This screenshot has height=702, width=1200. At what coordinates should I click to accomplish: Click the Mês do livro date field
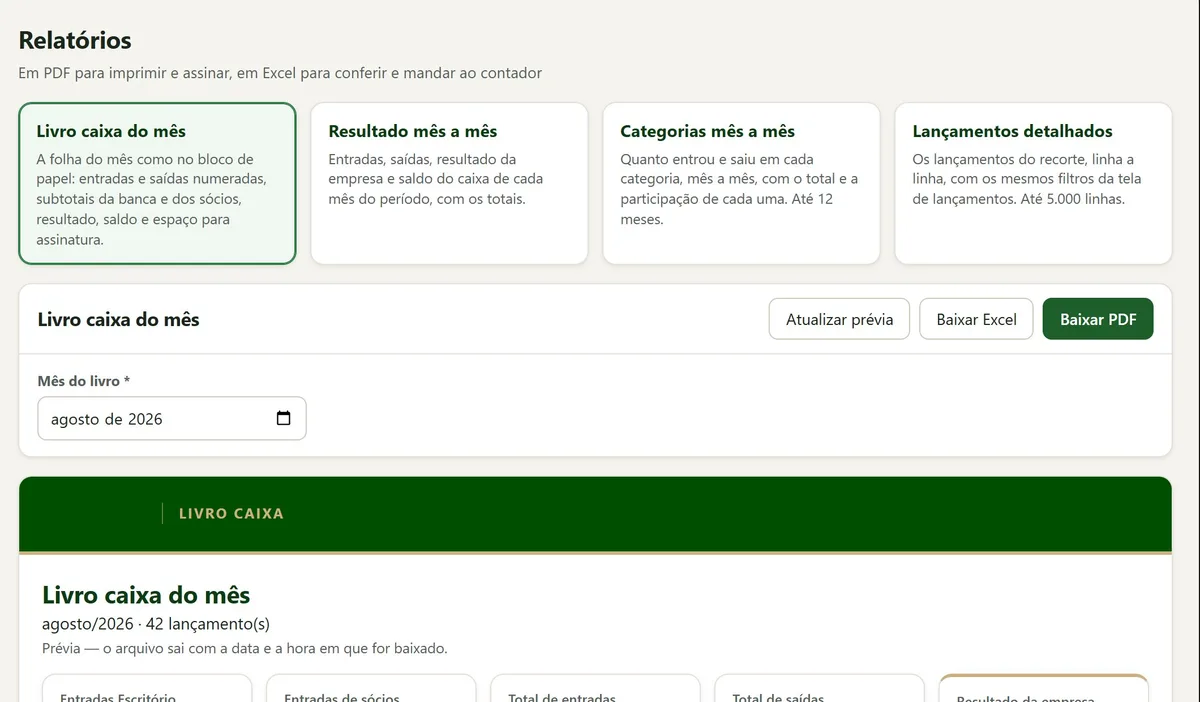[x=172, y=419]
